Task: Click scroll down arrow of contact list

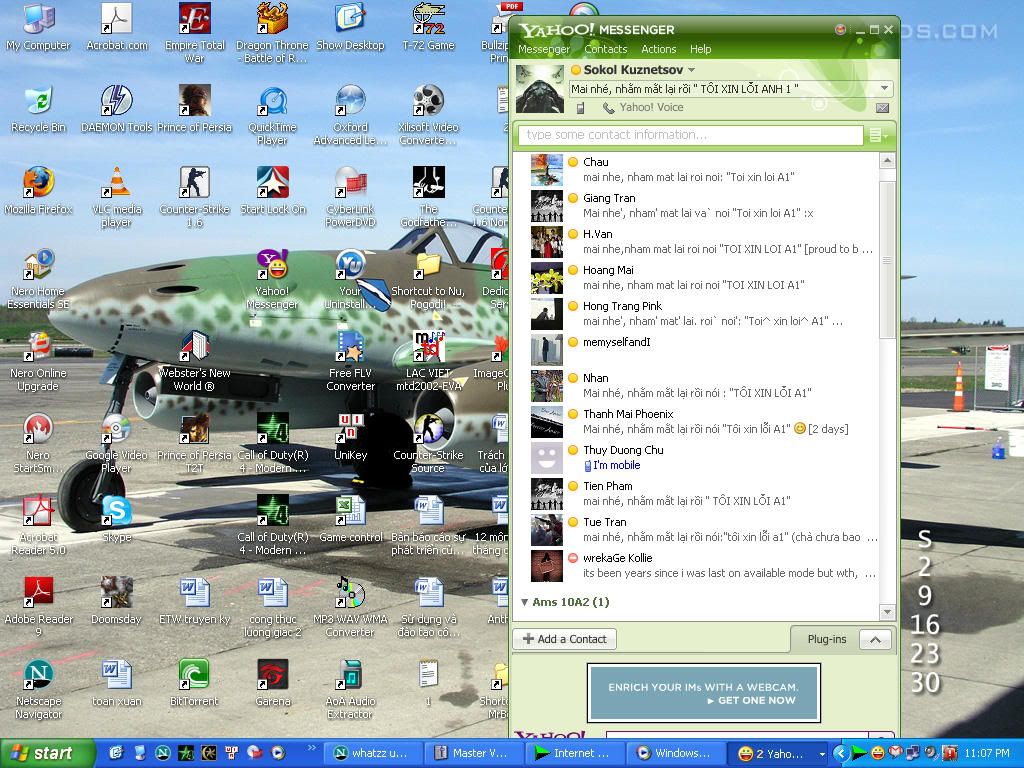Action: (887, 612)
